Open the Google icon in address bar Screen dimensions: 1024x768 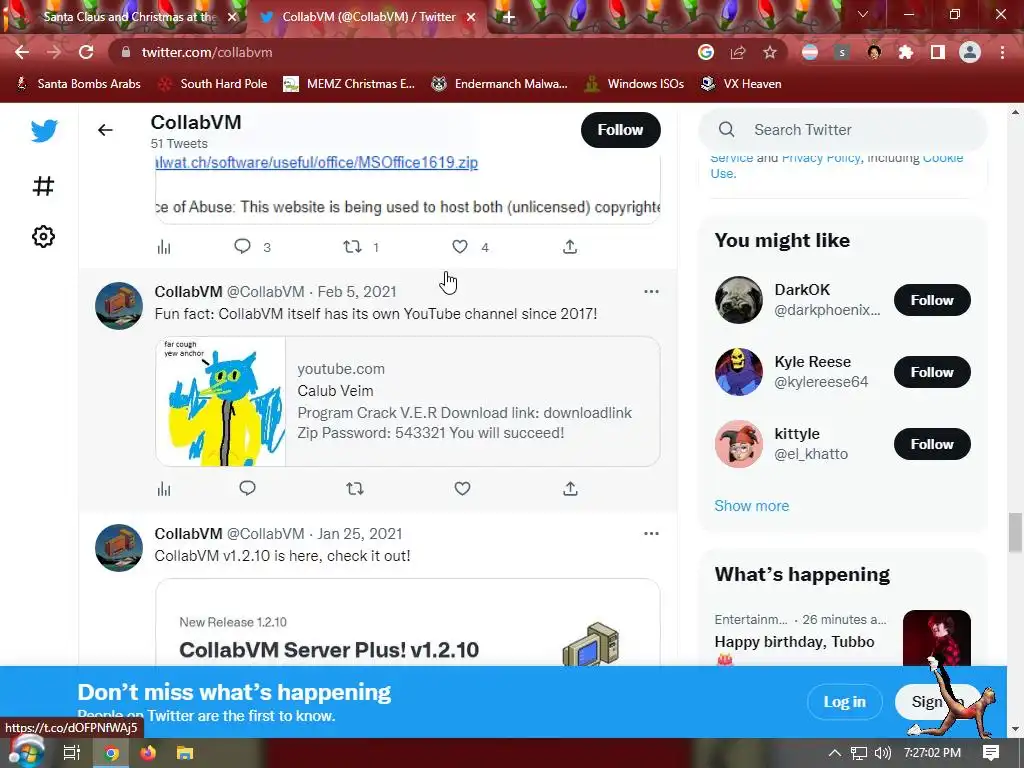coord(706,52)
